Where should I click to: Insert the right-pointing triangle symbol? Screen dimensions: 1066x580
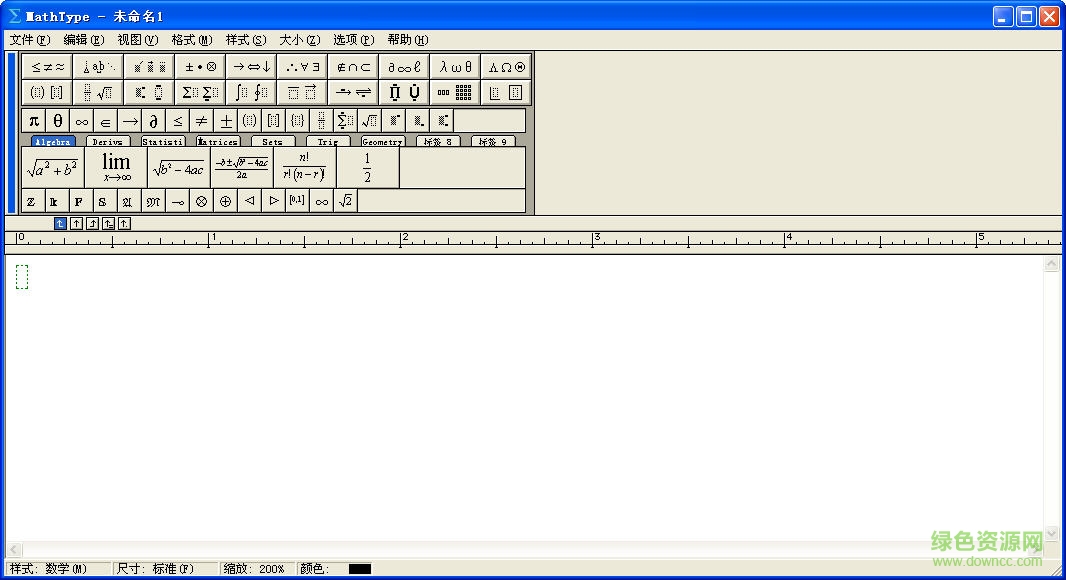pos(273,201)
